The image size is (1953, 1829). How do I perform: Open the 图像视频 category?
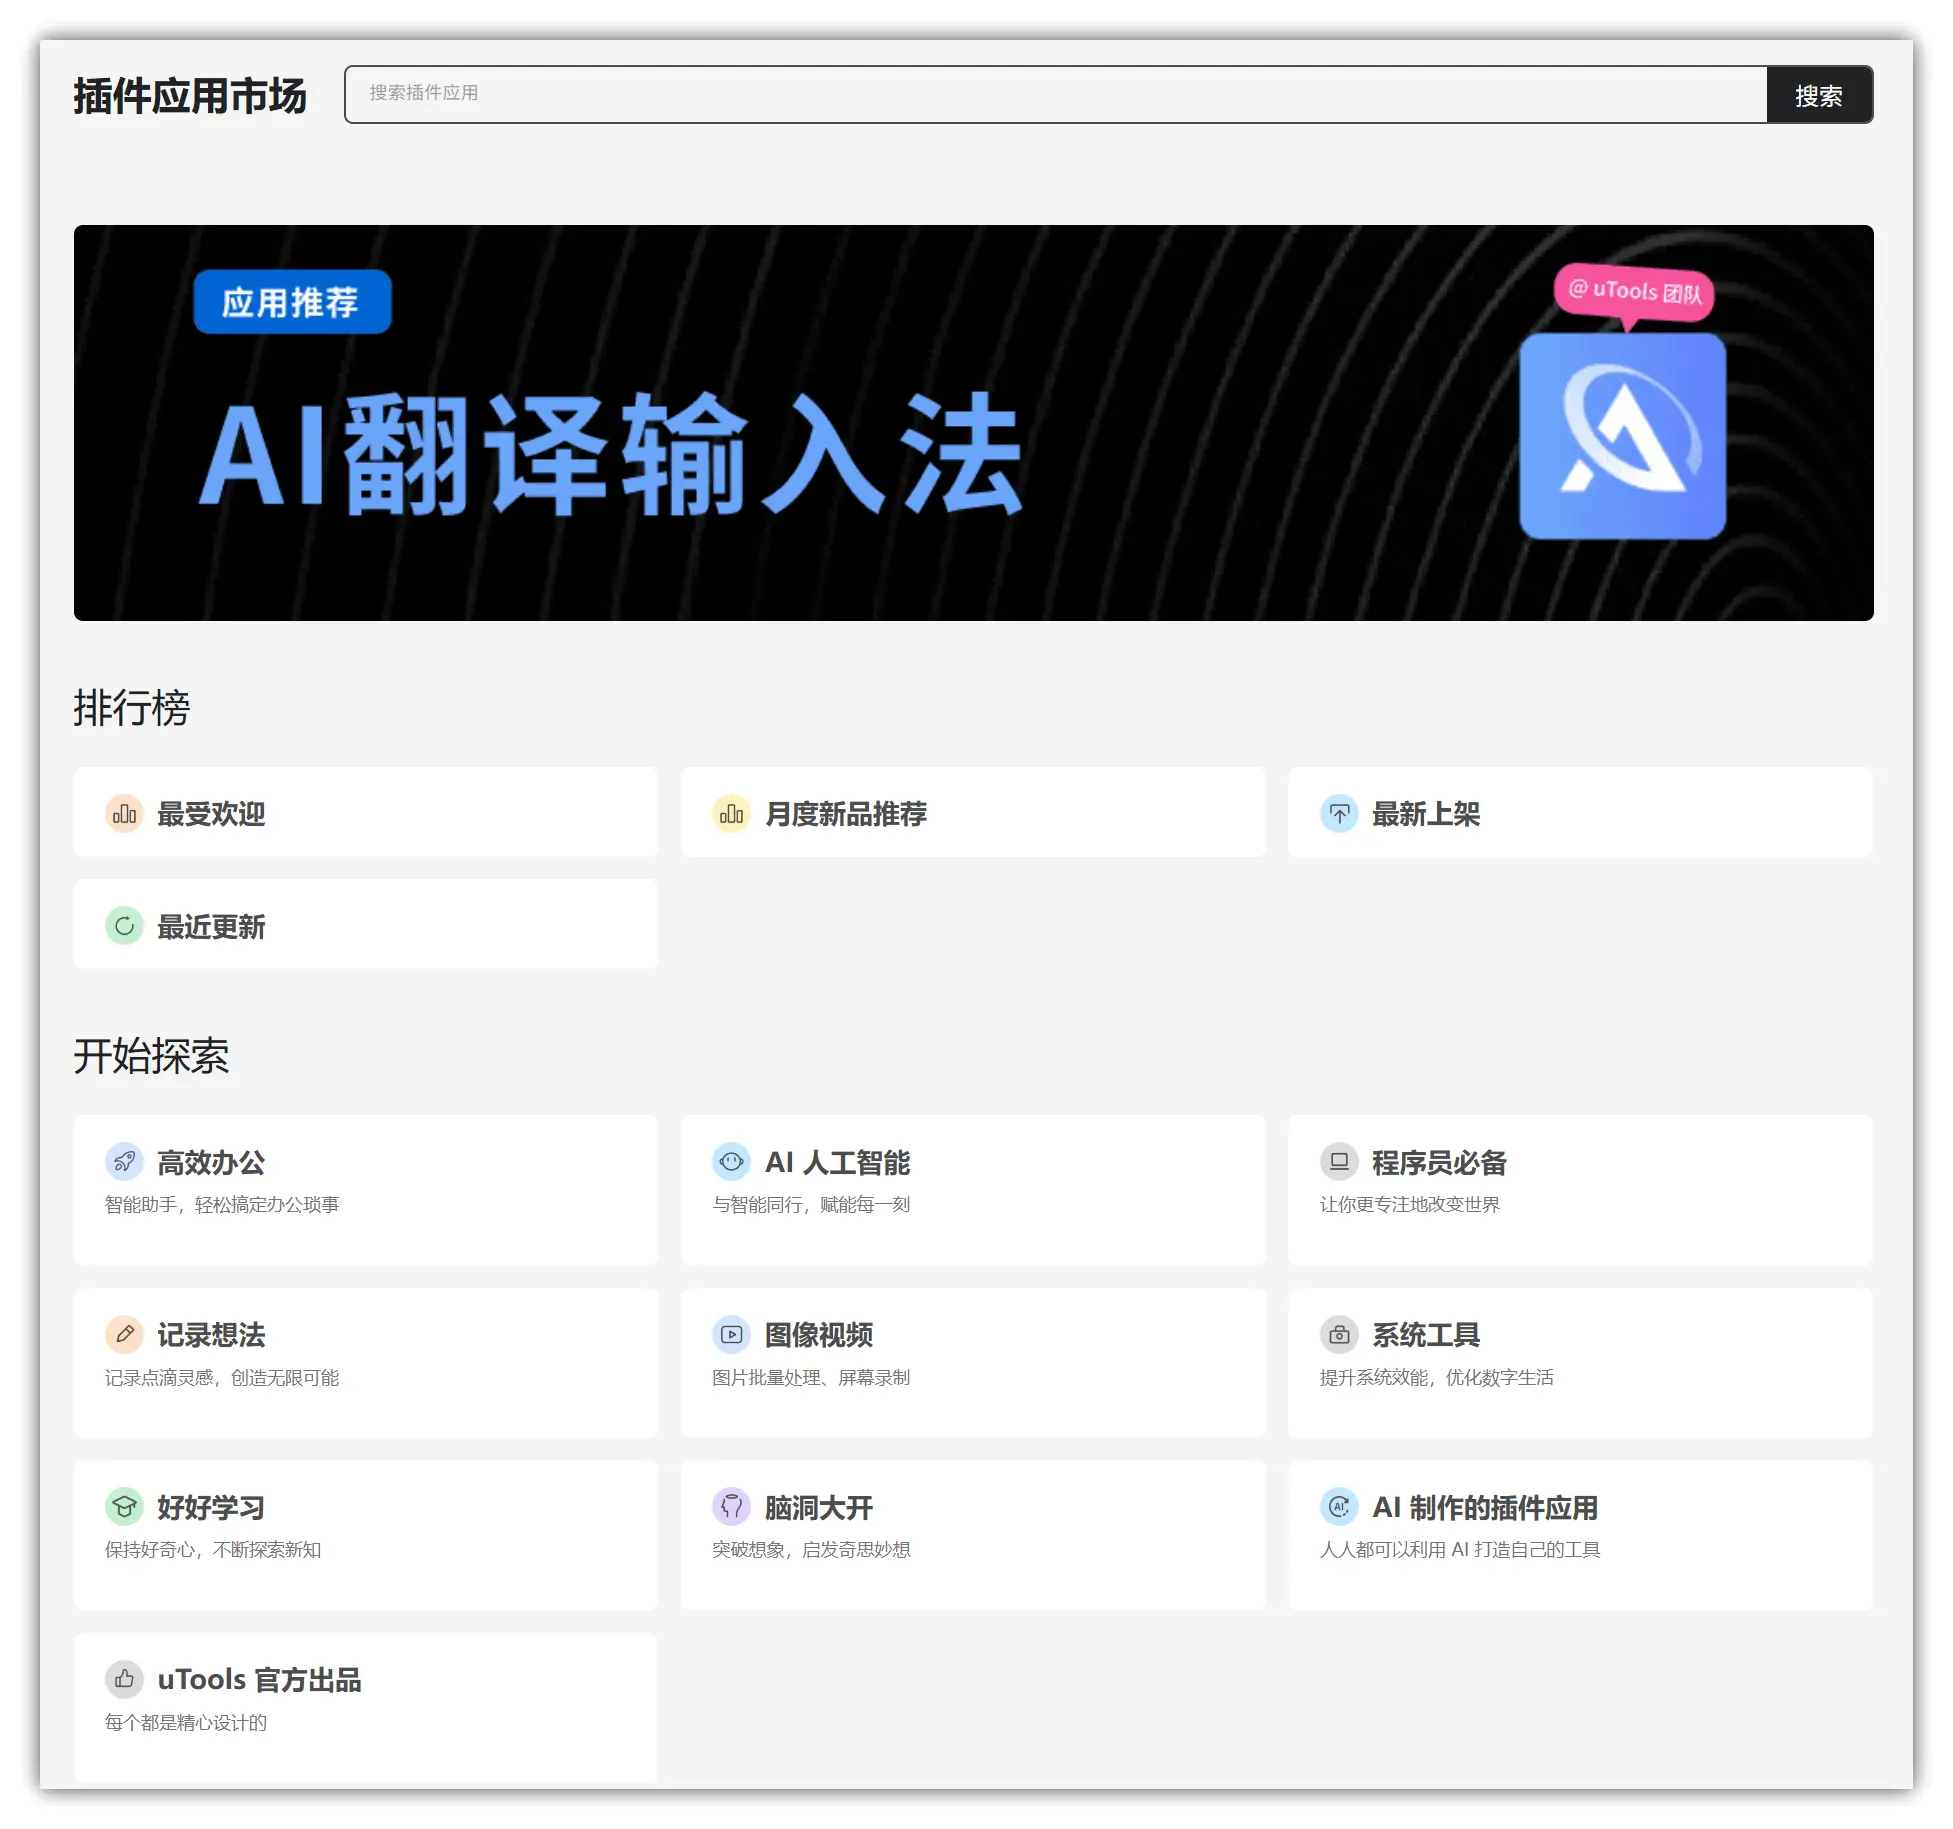(x=973, y=1363)
